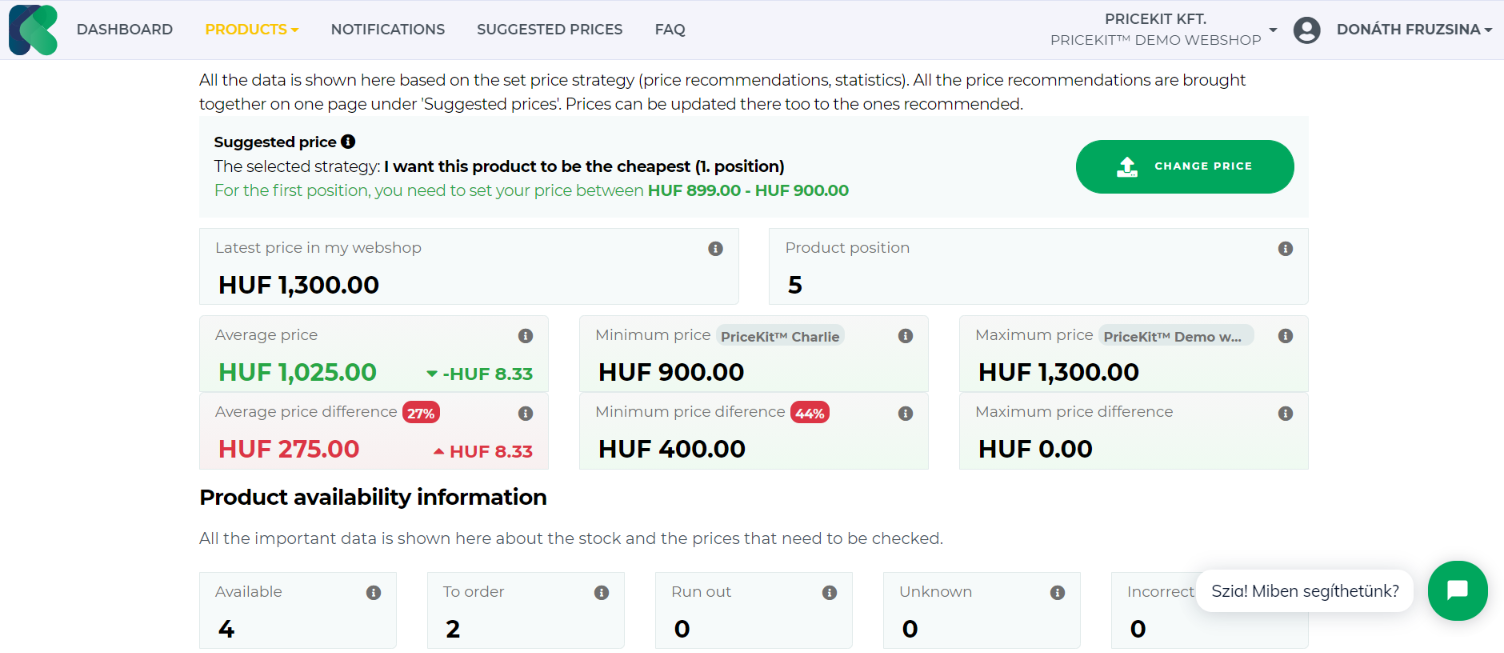Click the PriceKit logo icon

click(33, 29)
